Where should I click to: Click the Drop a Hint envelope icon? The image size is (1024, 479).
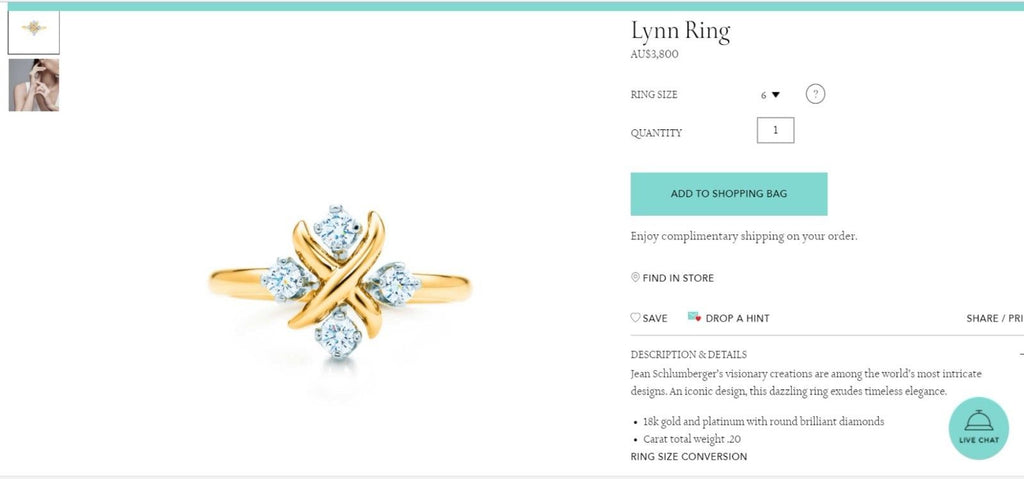pos(694,317)
